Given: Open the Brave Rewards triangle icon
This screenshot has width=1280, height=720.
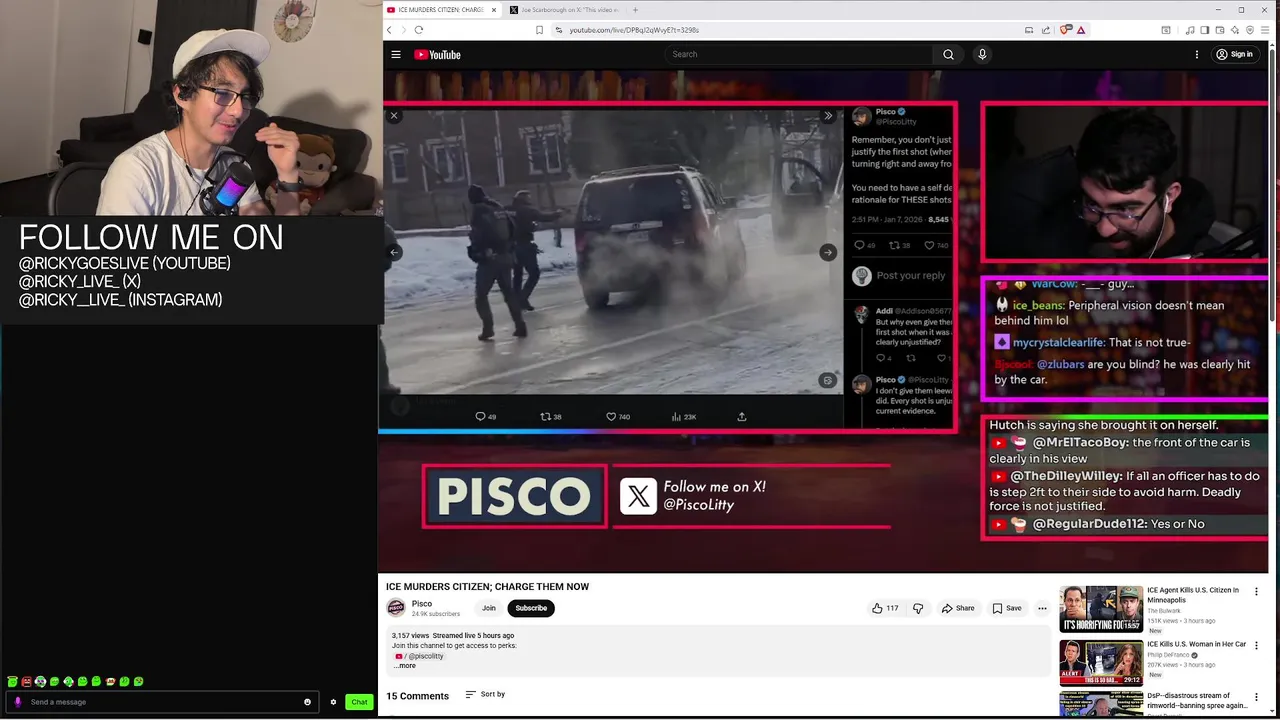Looking at the screenshot, I should [1081, 30].
